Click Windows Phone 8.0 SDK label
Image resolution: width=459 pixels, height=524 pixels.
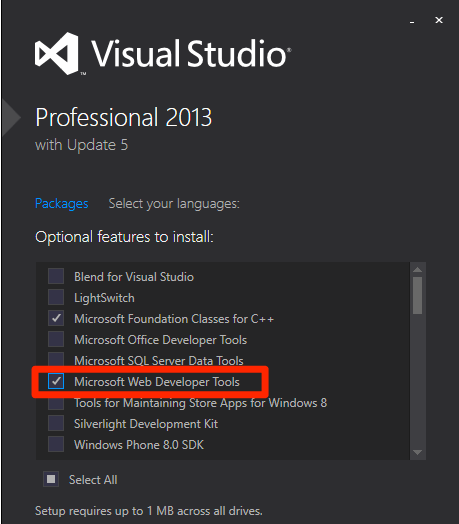tap(139, 445)
